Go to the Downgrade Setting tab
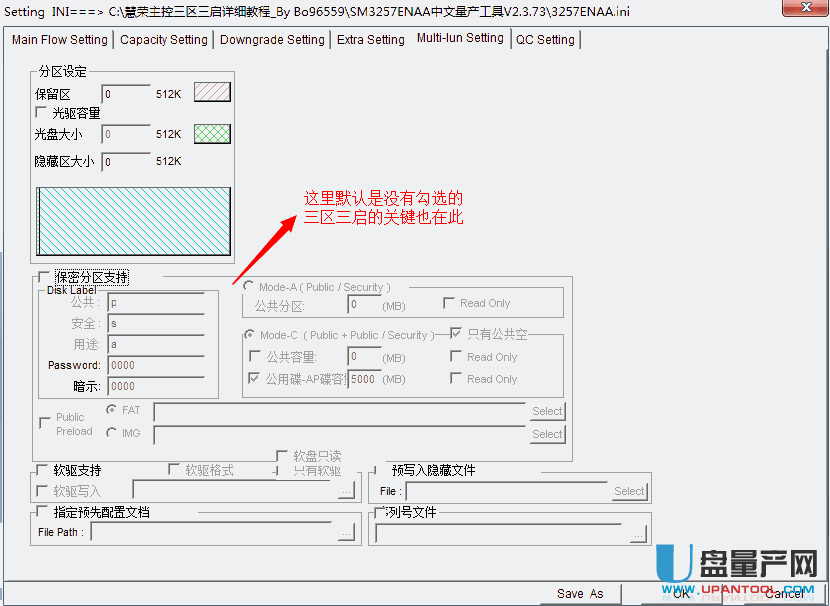 tap(272, 40)
